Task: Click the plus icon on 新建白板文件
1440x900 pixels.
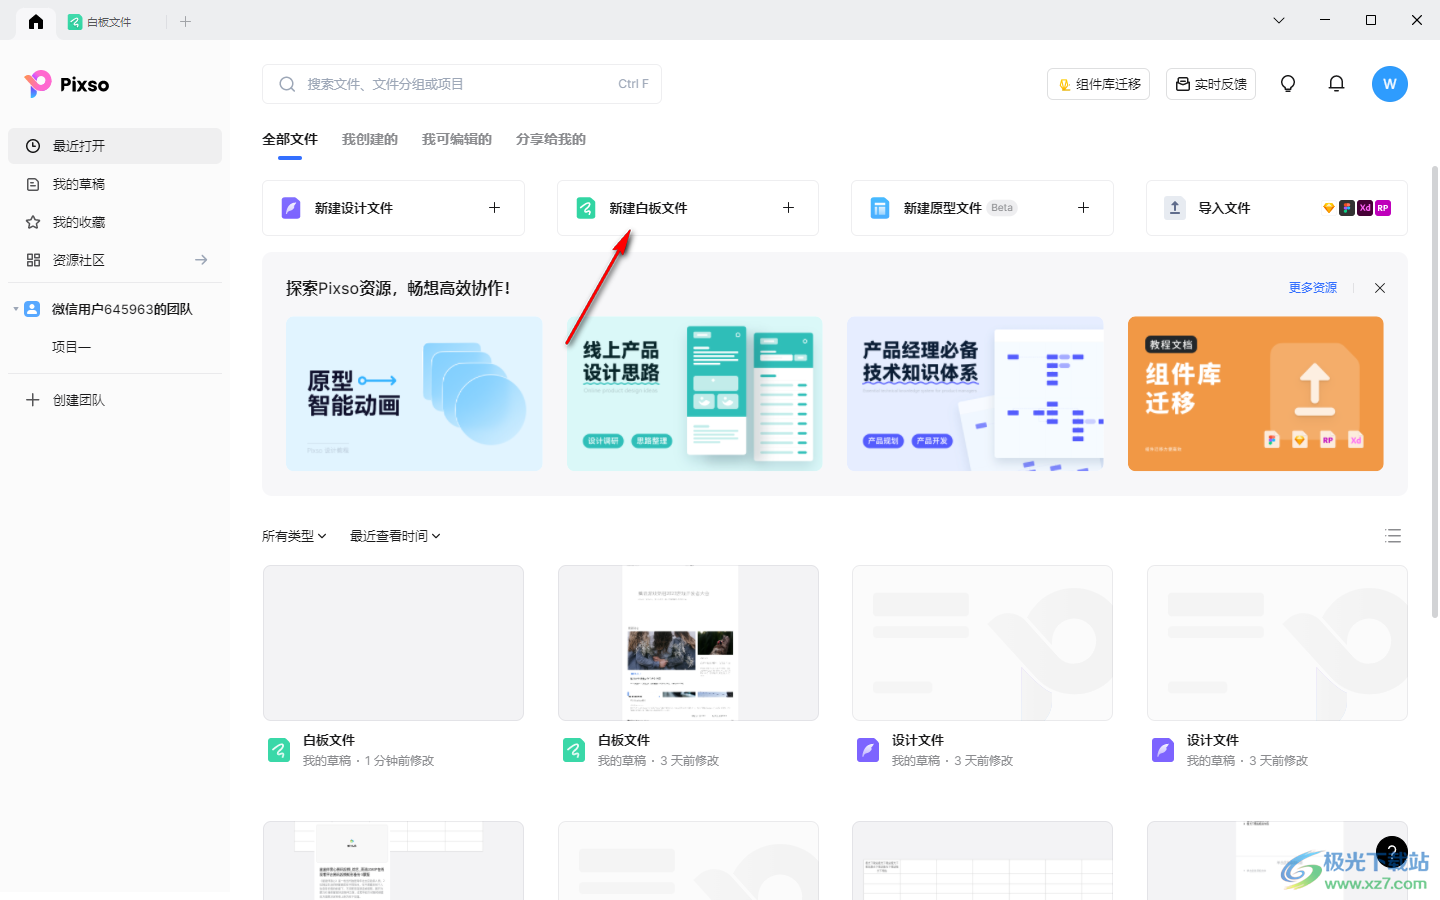Action: point(789,208)
